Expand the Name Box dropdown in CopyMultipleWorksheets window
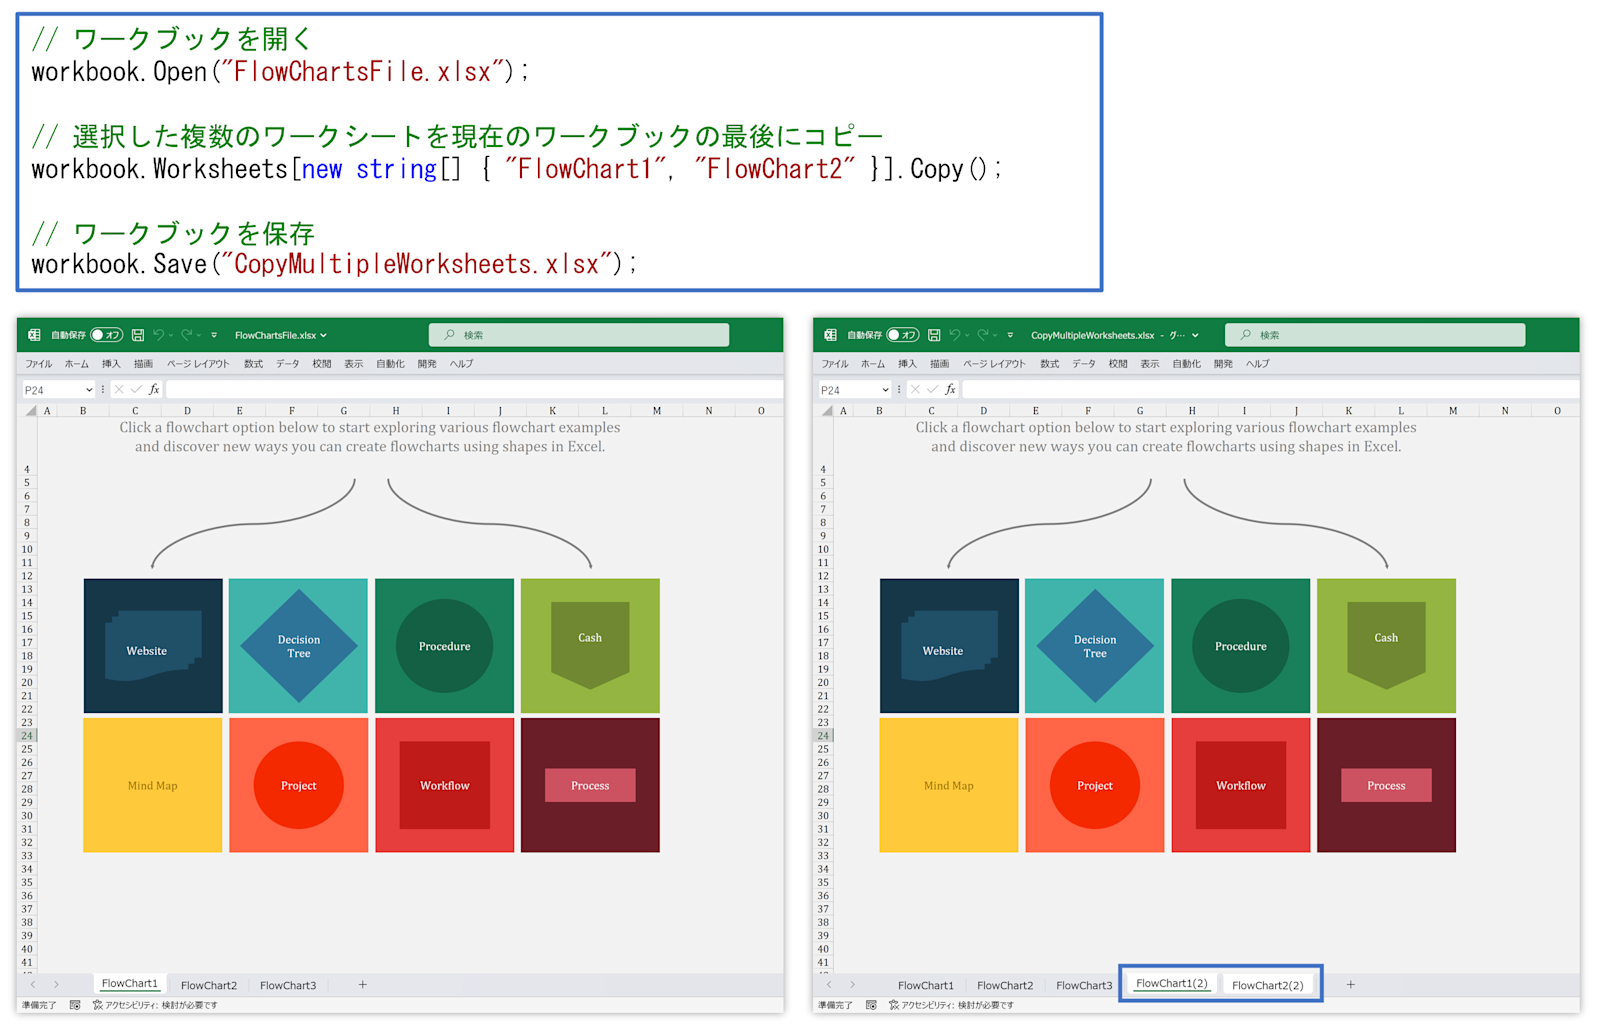This screenshot has height=1029, width=1600. pyautogui.click(x=885, y=390)
